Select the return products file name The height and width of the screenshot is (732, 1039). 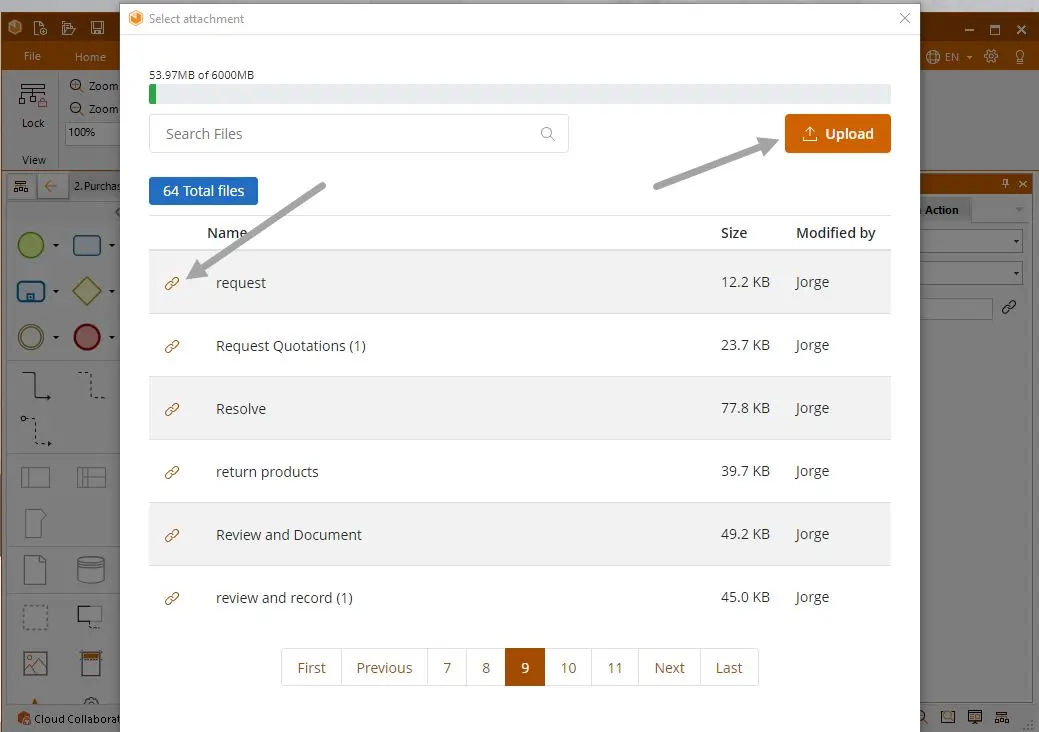point(267,472)
